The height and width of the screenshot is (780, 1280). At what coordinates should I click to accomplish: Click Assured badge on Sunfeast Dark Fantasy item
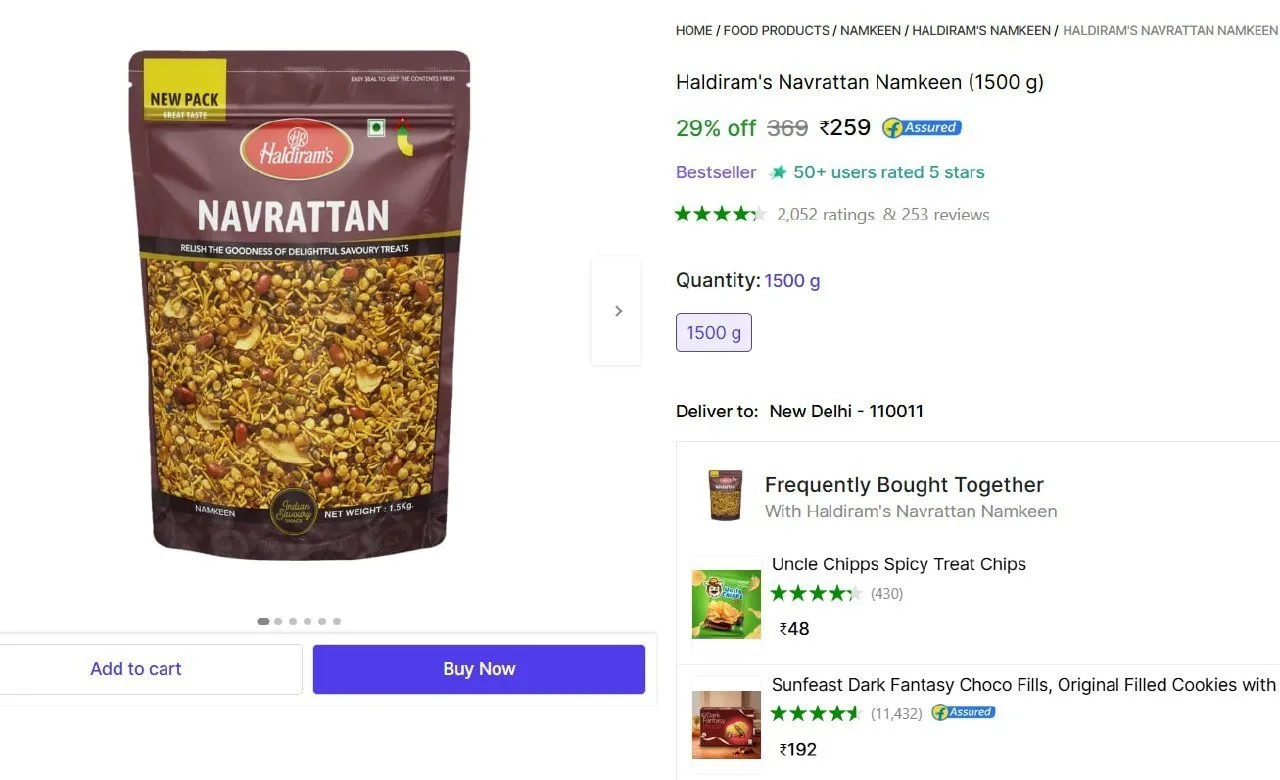point(963,713)
